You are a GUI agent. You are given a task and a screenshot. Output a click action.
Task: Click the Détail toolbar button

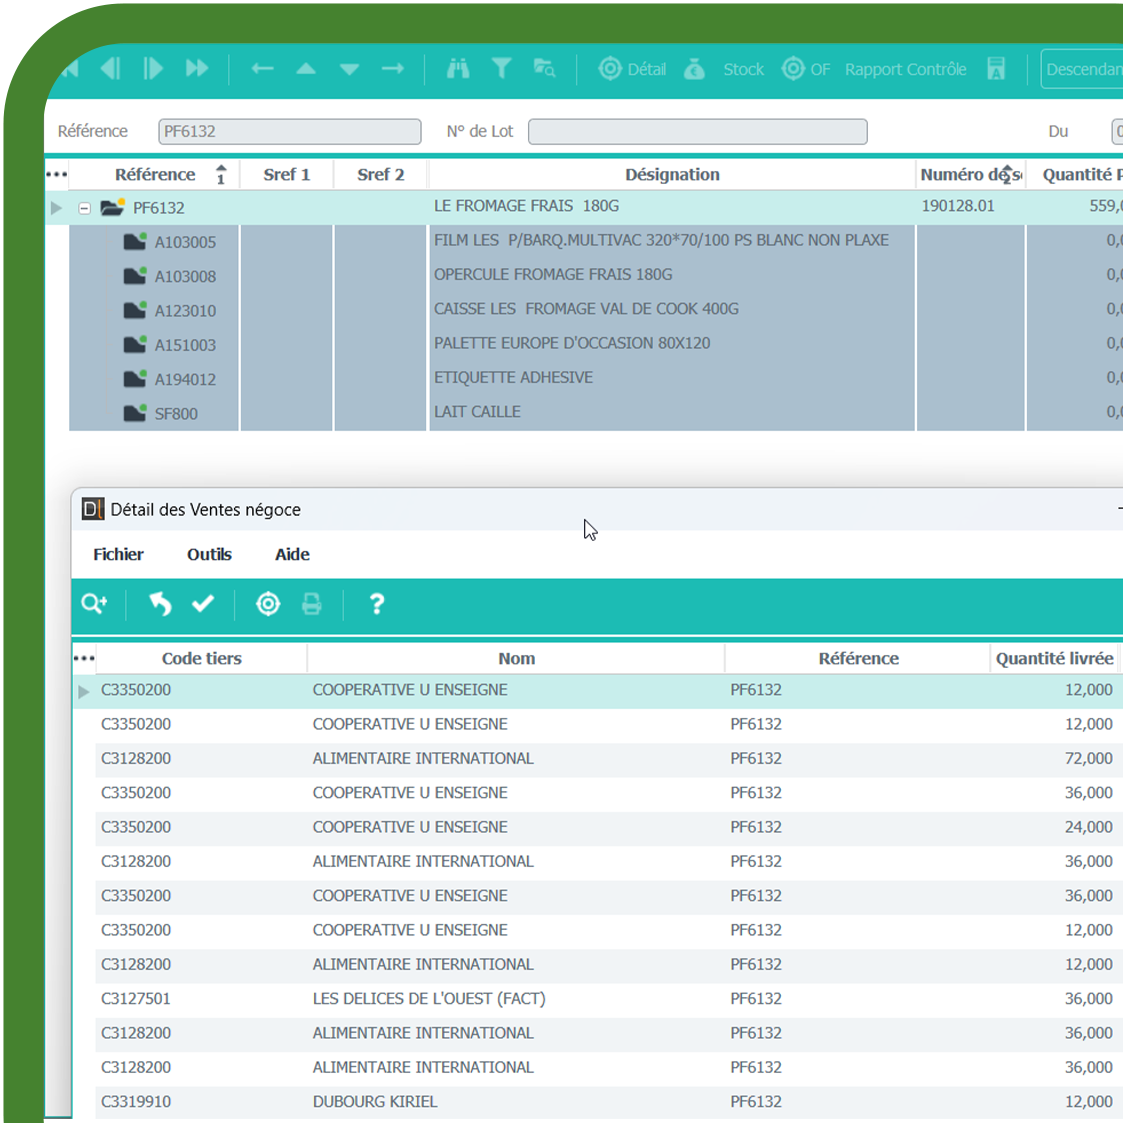click(x=633, y=69)
